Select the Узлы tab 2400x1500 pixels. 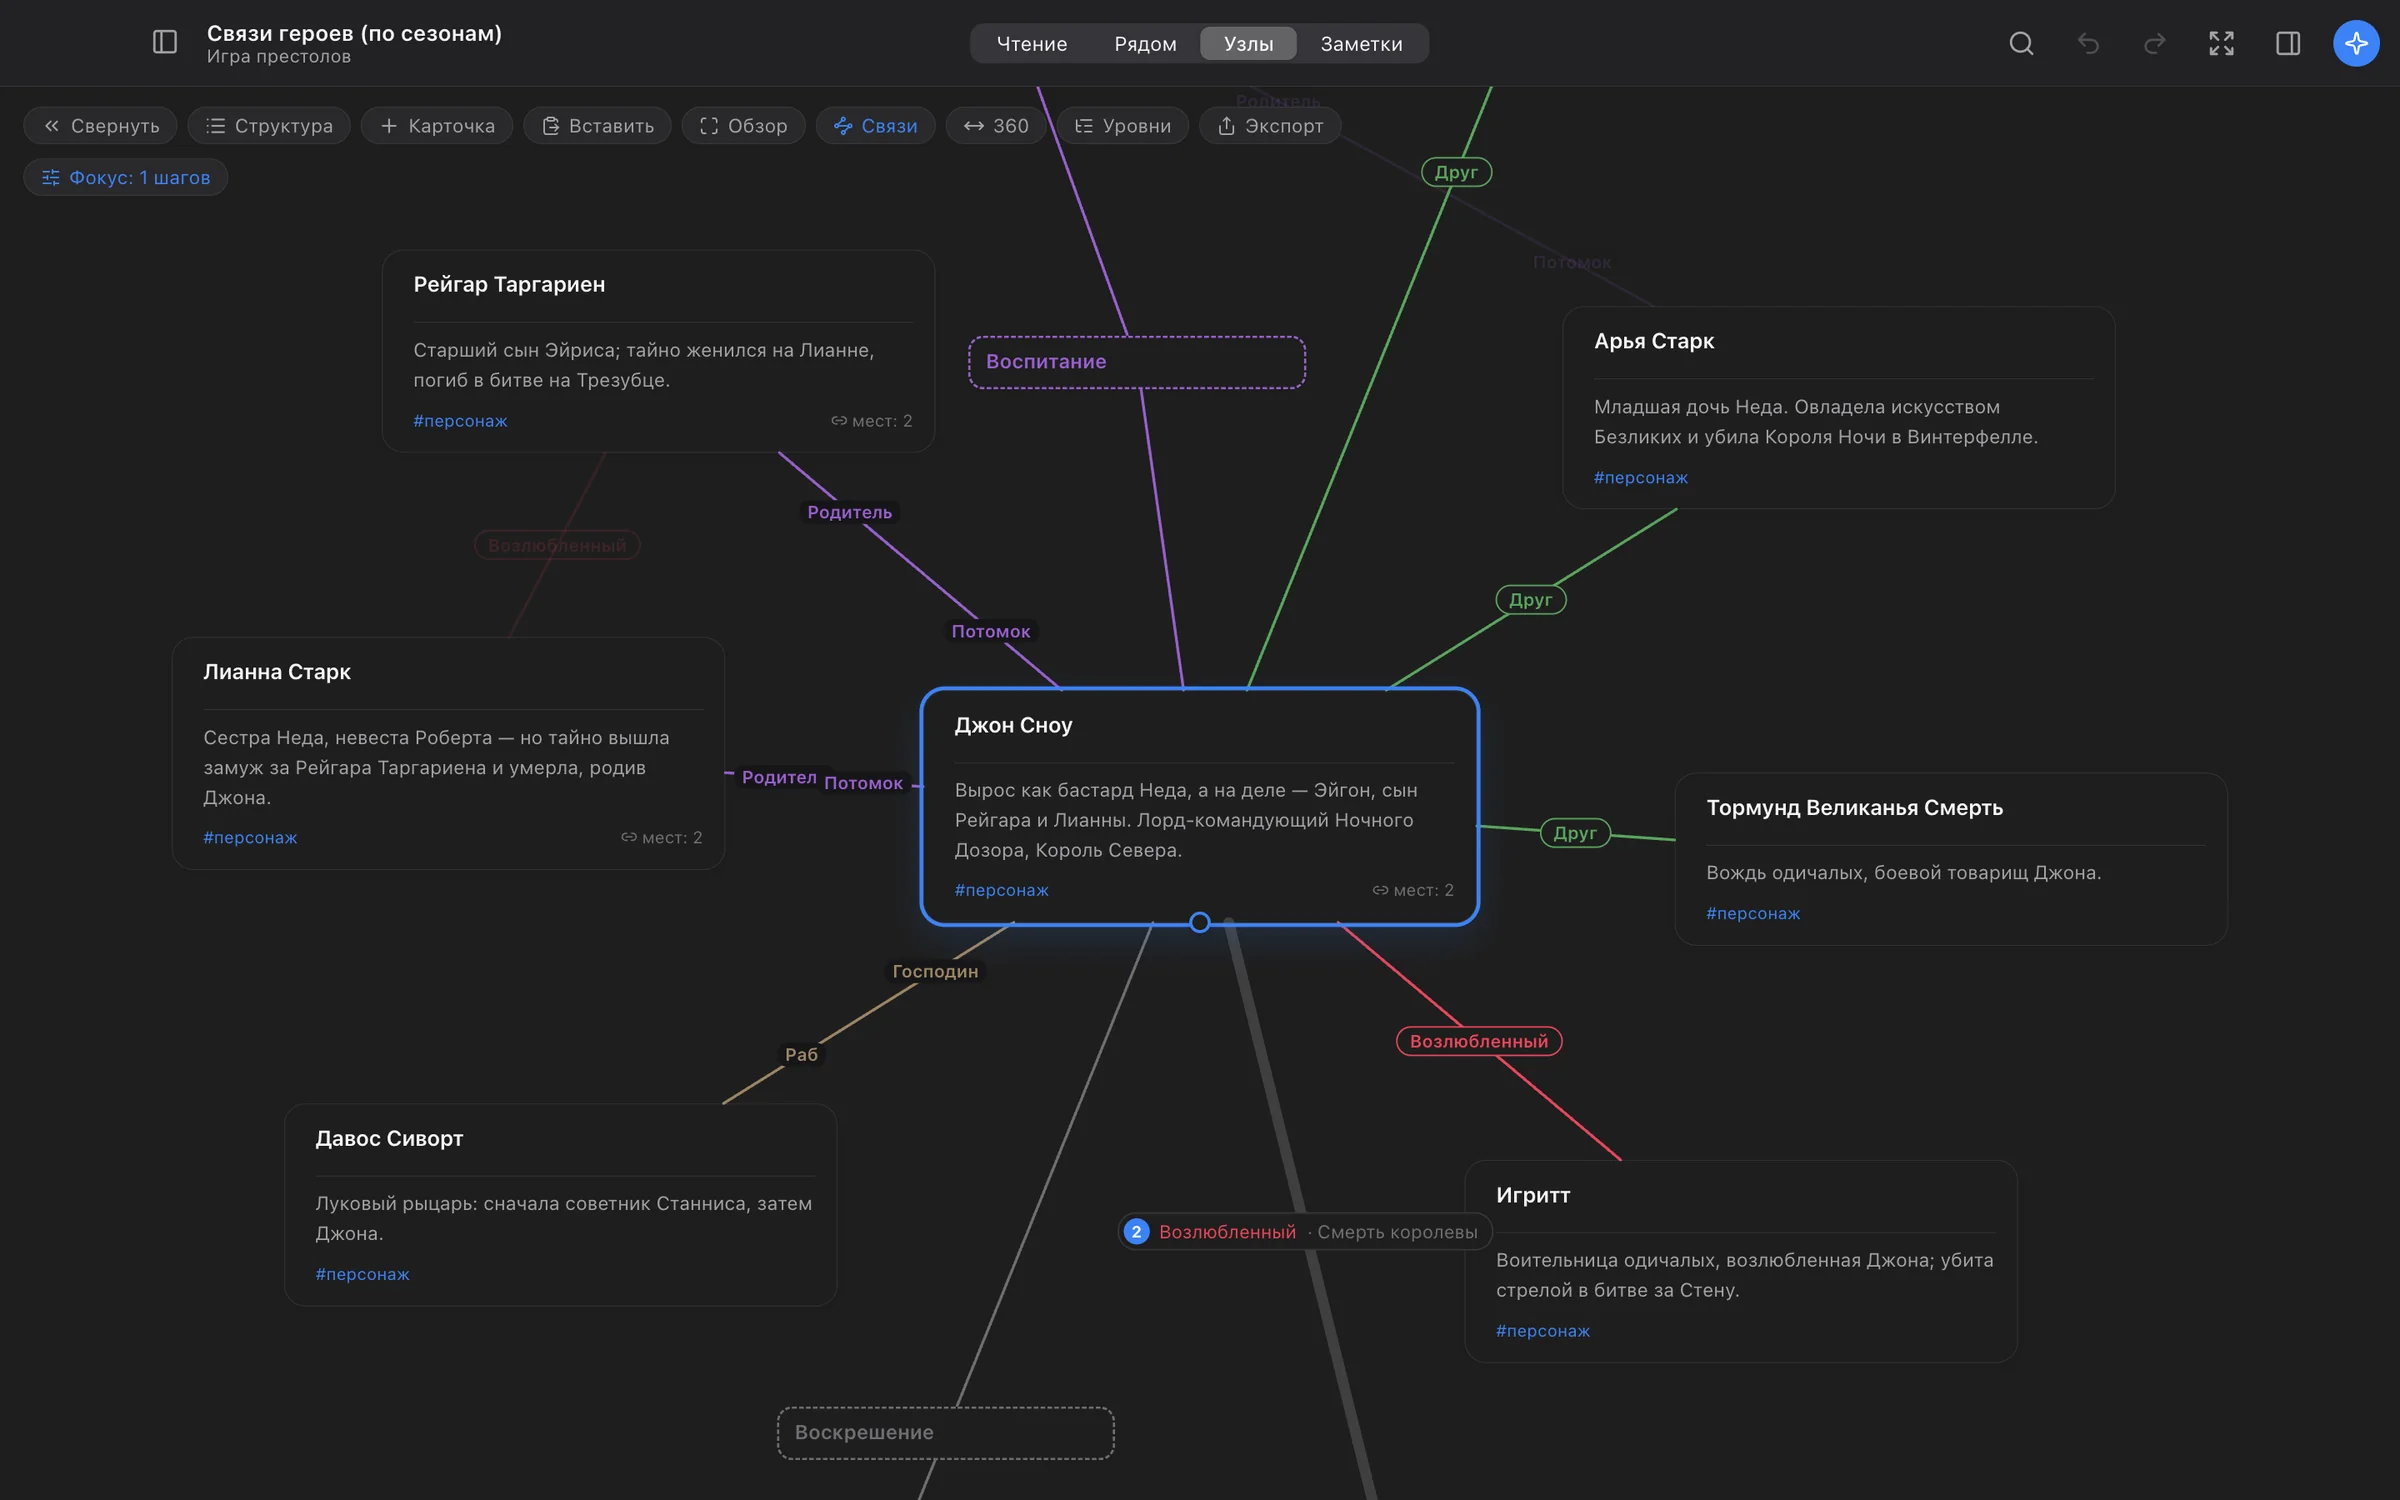point(1248,44)
